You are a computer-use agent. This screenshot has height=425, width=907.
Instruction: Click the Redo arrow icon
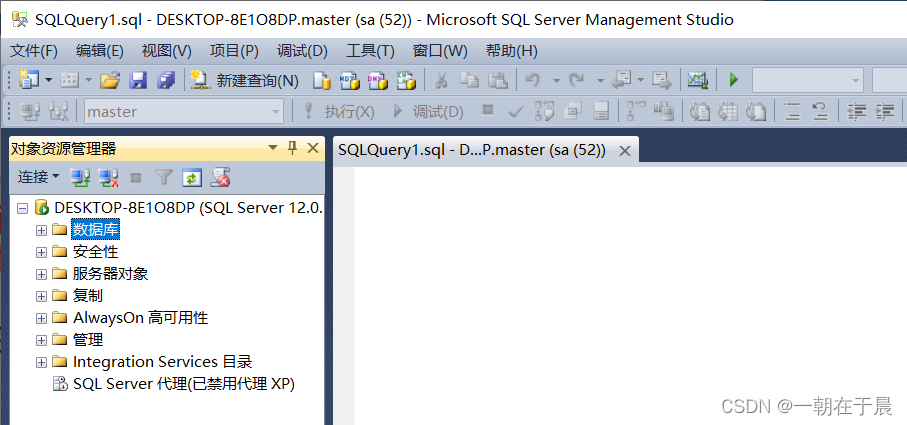(x=576, y=80)
